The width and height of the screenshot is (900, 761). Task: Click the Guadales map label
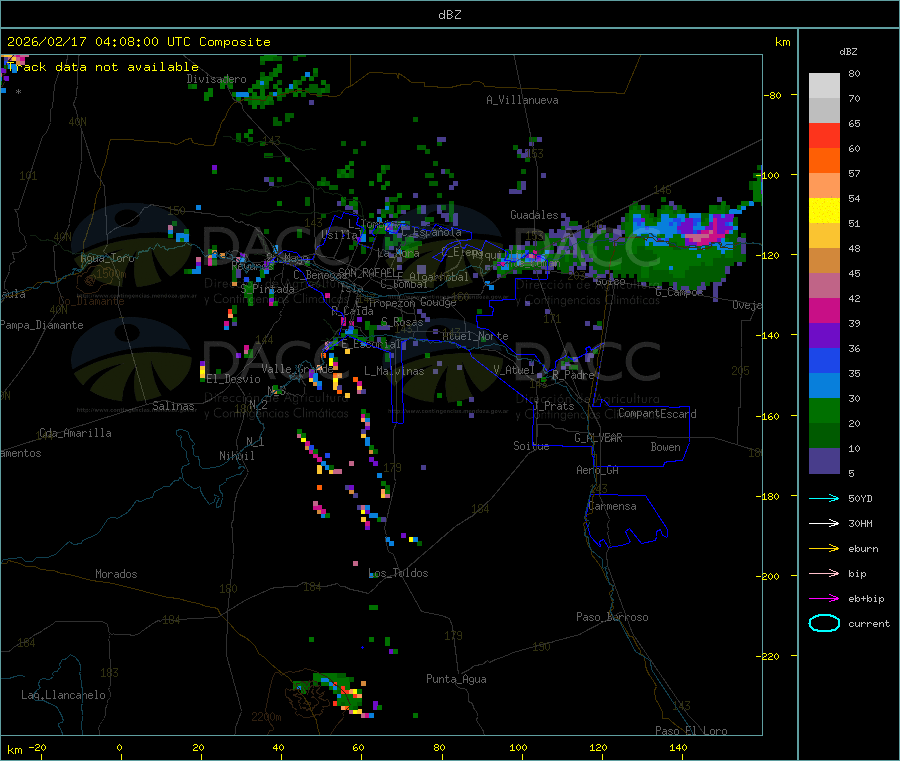[534, 215]
